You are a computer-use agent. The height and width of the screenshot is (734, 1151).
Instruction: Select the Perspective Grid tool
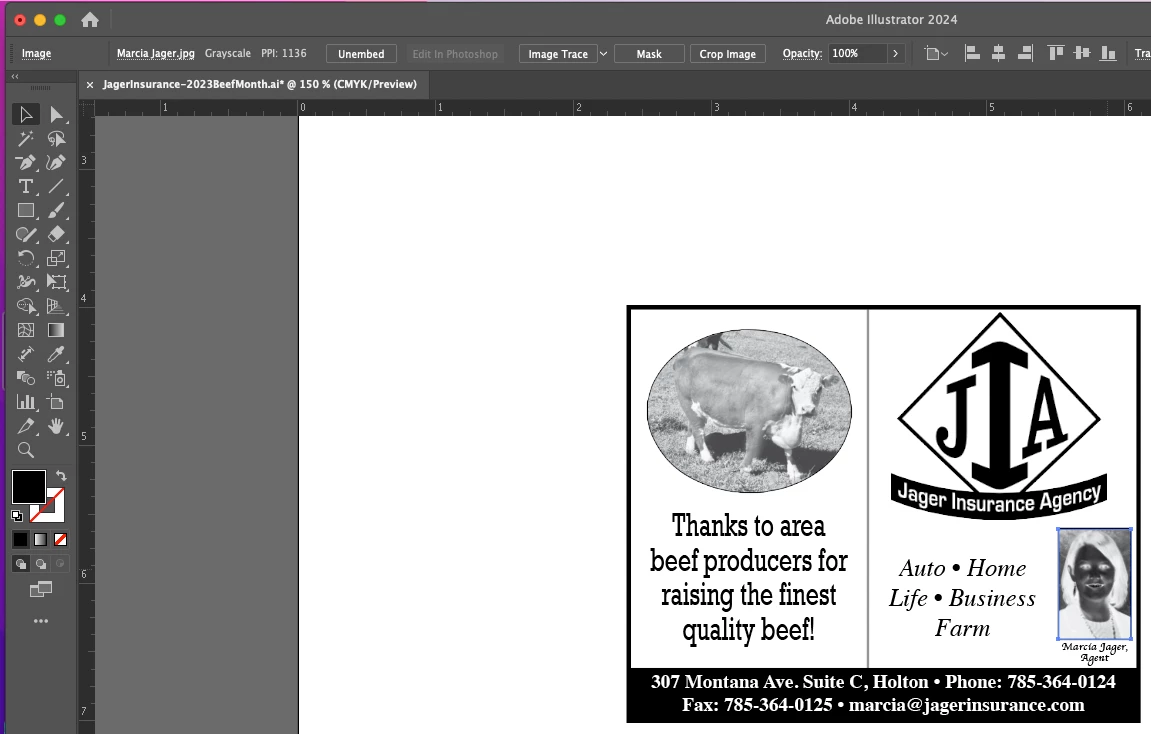(56, 306)
